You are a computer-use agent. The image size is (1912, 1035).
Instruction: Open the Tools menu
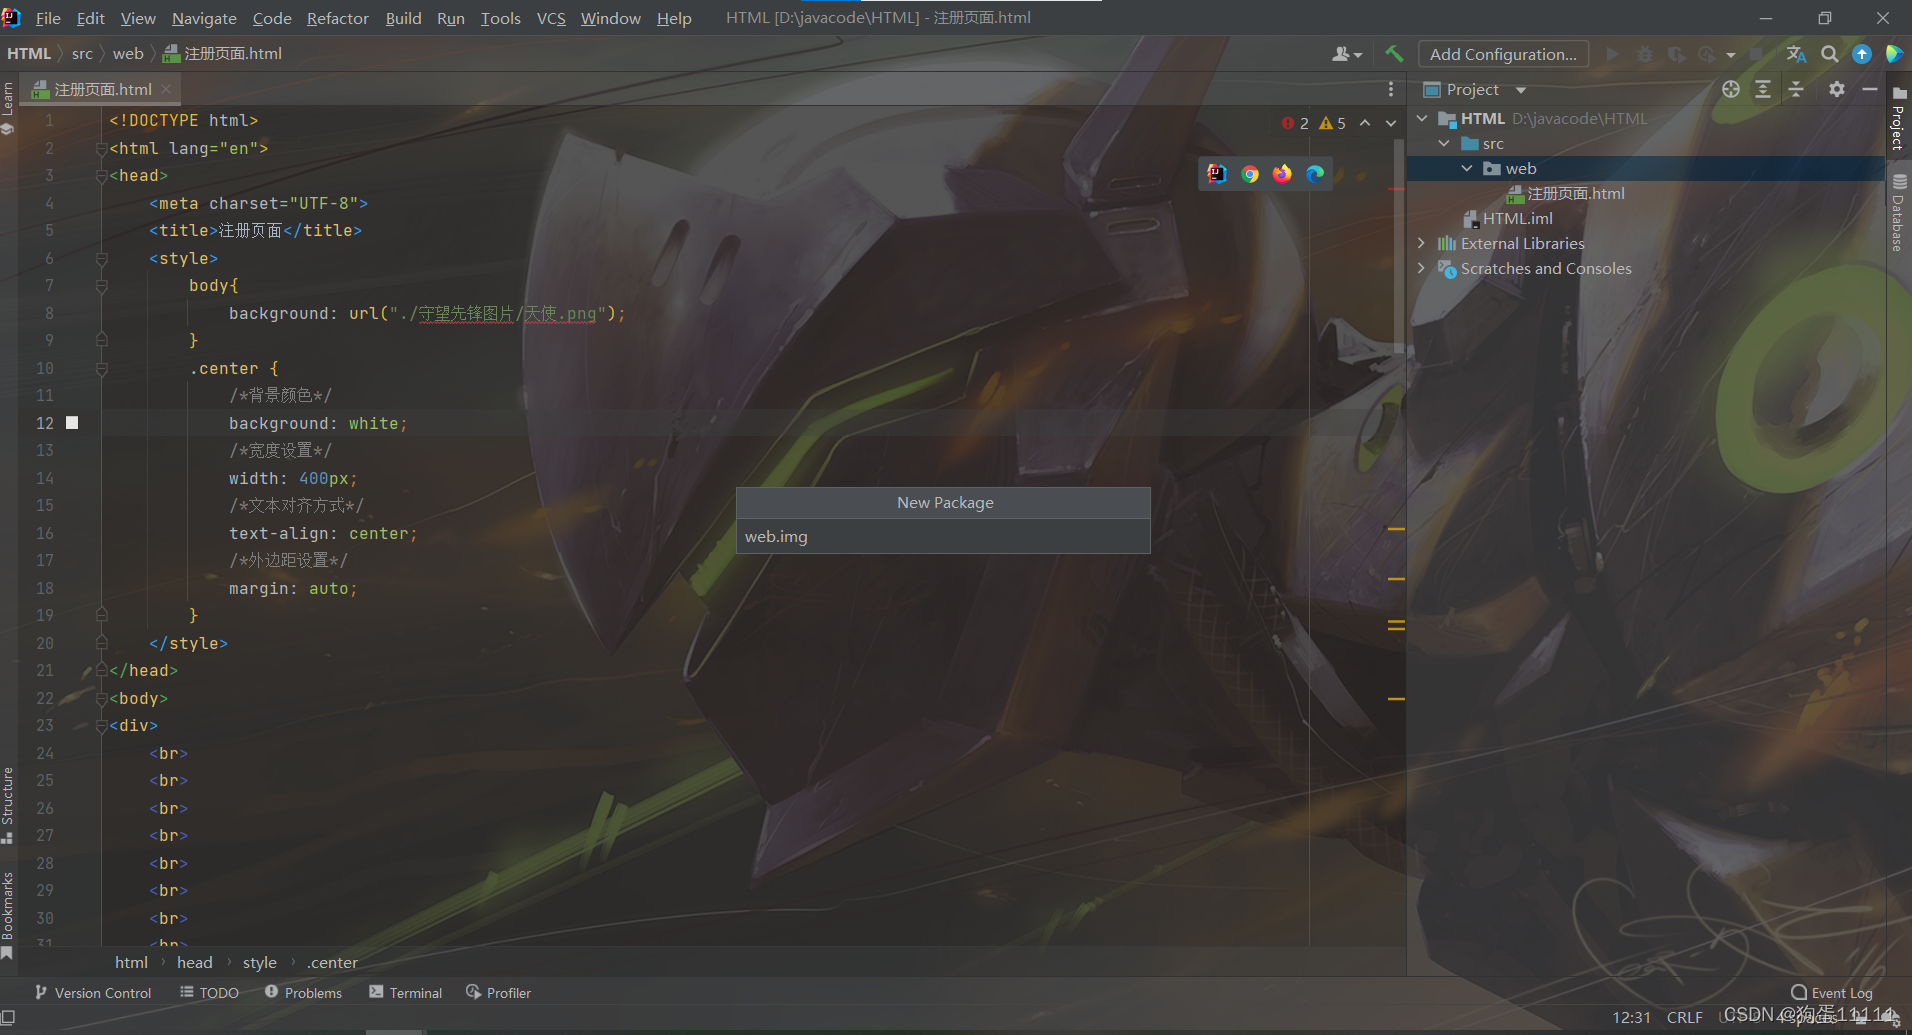pyautogui.click(x=500, y=18)
